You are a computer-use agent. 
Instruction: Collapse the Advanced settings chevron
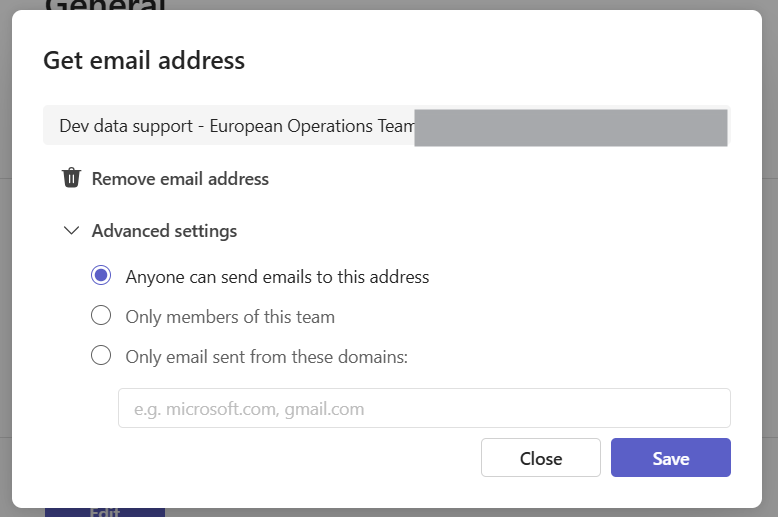click(71, 231)
